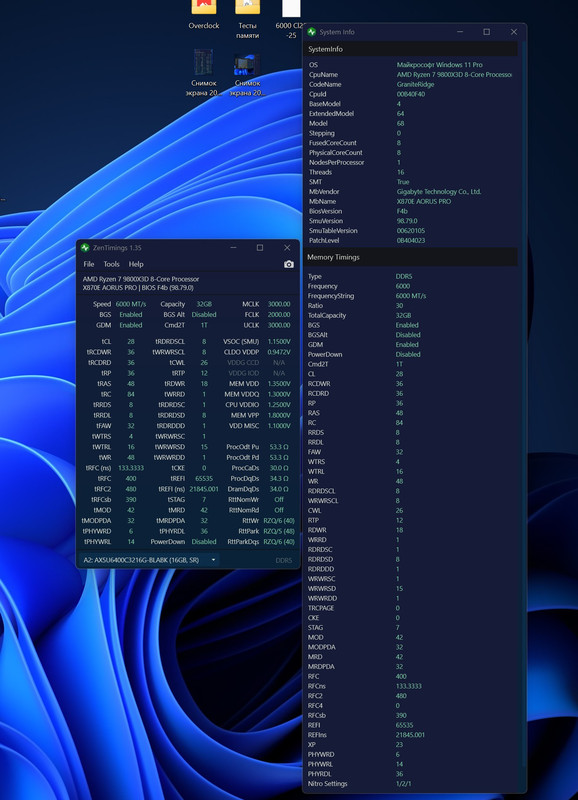Image resolution: width=578 pixels, height=800 pixels.
Task: Expand the A2 memory module dropdown
Action: pyautogui.click(x=149, y=560)
